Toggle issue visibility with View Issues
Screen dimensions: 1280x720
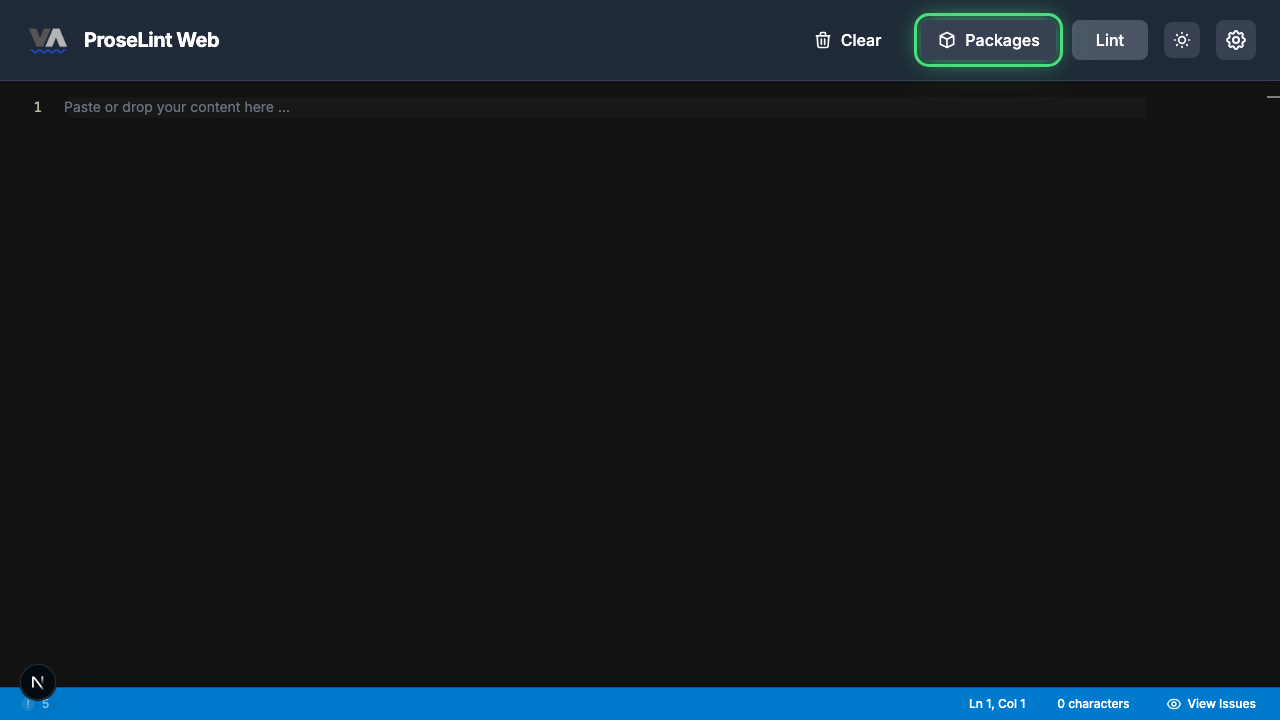click(1211, 703)
